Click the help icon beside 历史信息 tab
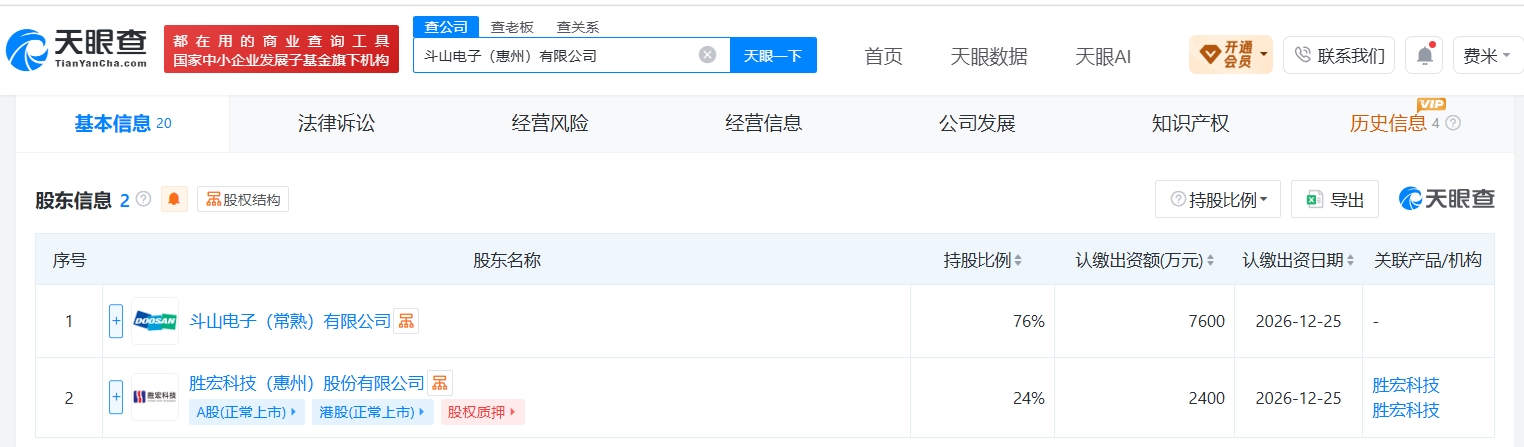This screenshot has height=447, width=1524. [x=1453, y=123]
